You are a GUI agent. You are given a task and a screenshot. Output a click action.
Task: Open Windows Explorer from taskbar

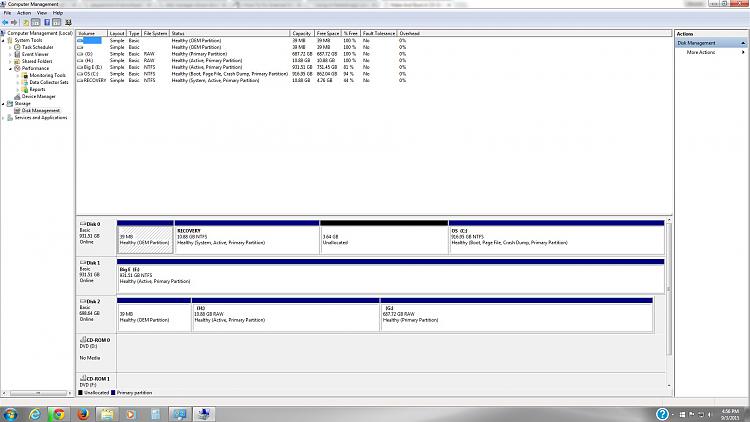(107, 414)
